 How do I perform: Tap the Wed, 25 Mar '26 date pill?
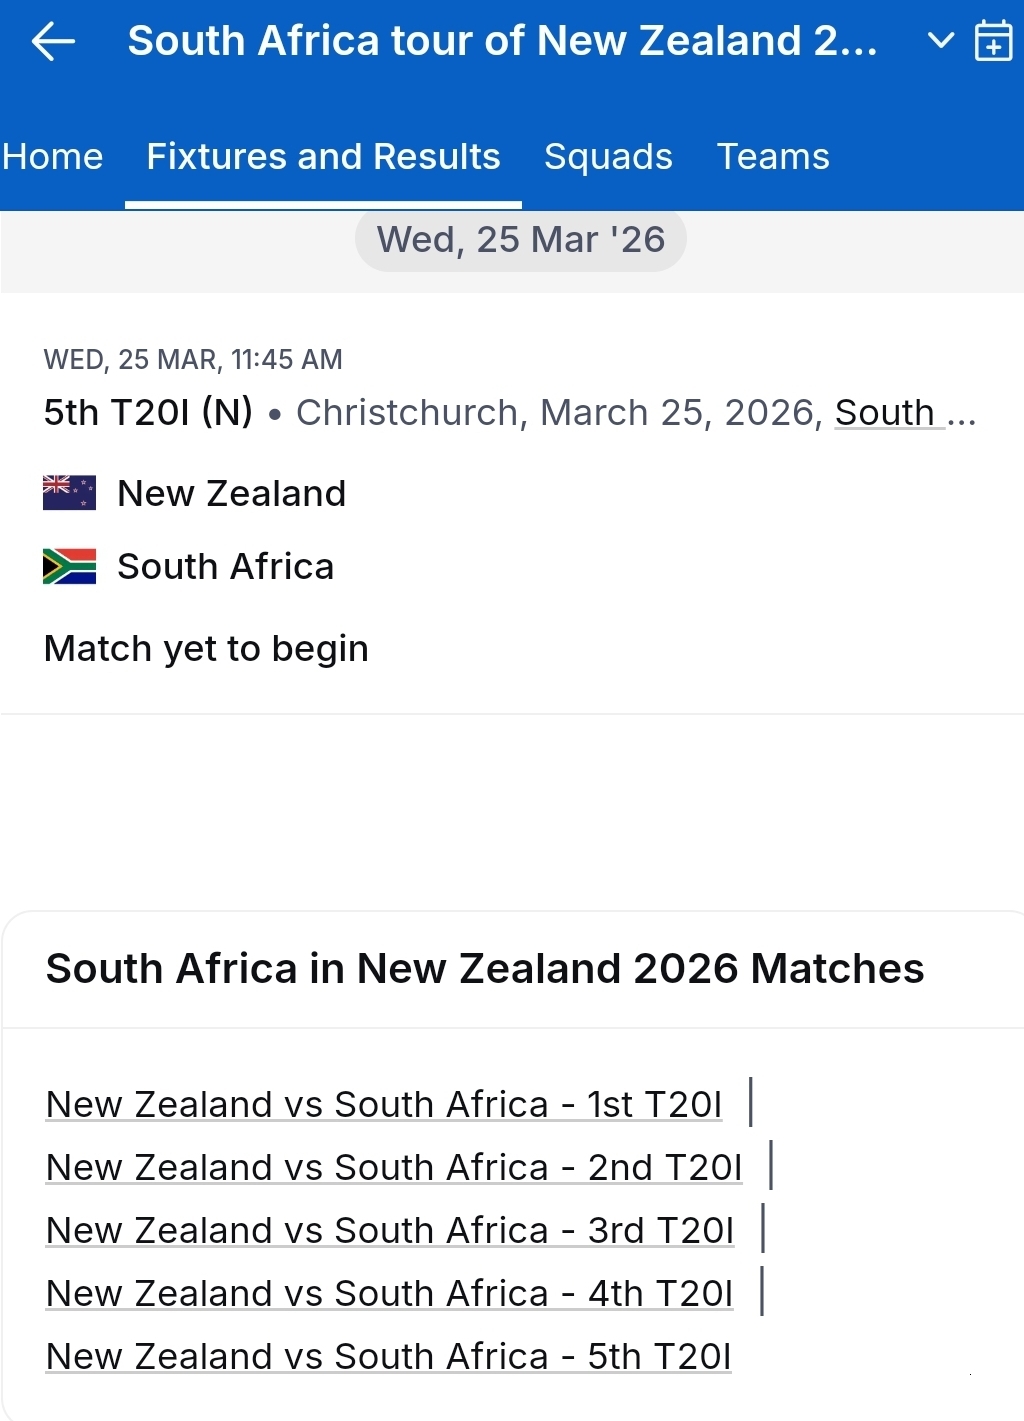click(x=520, y=240)
